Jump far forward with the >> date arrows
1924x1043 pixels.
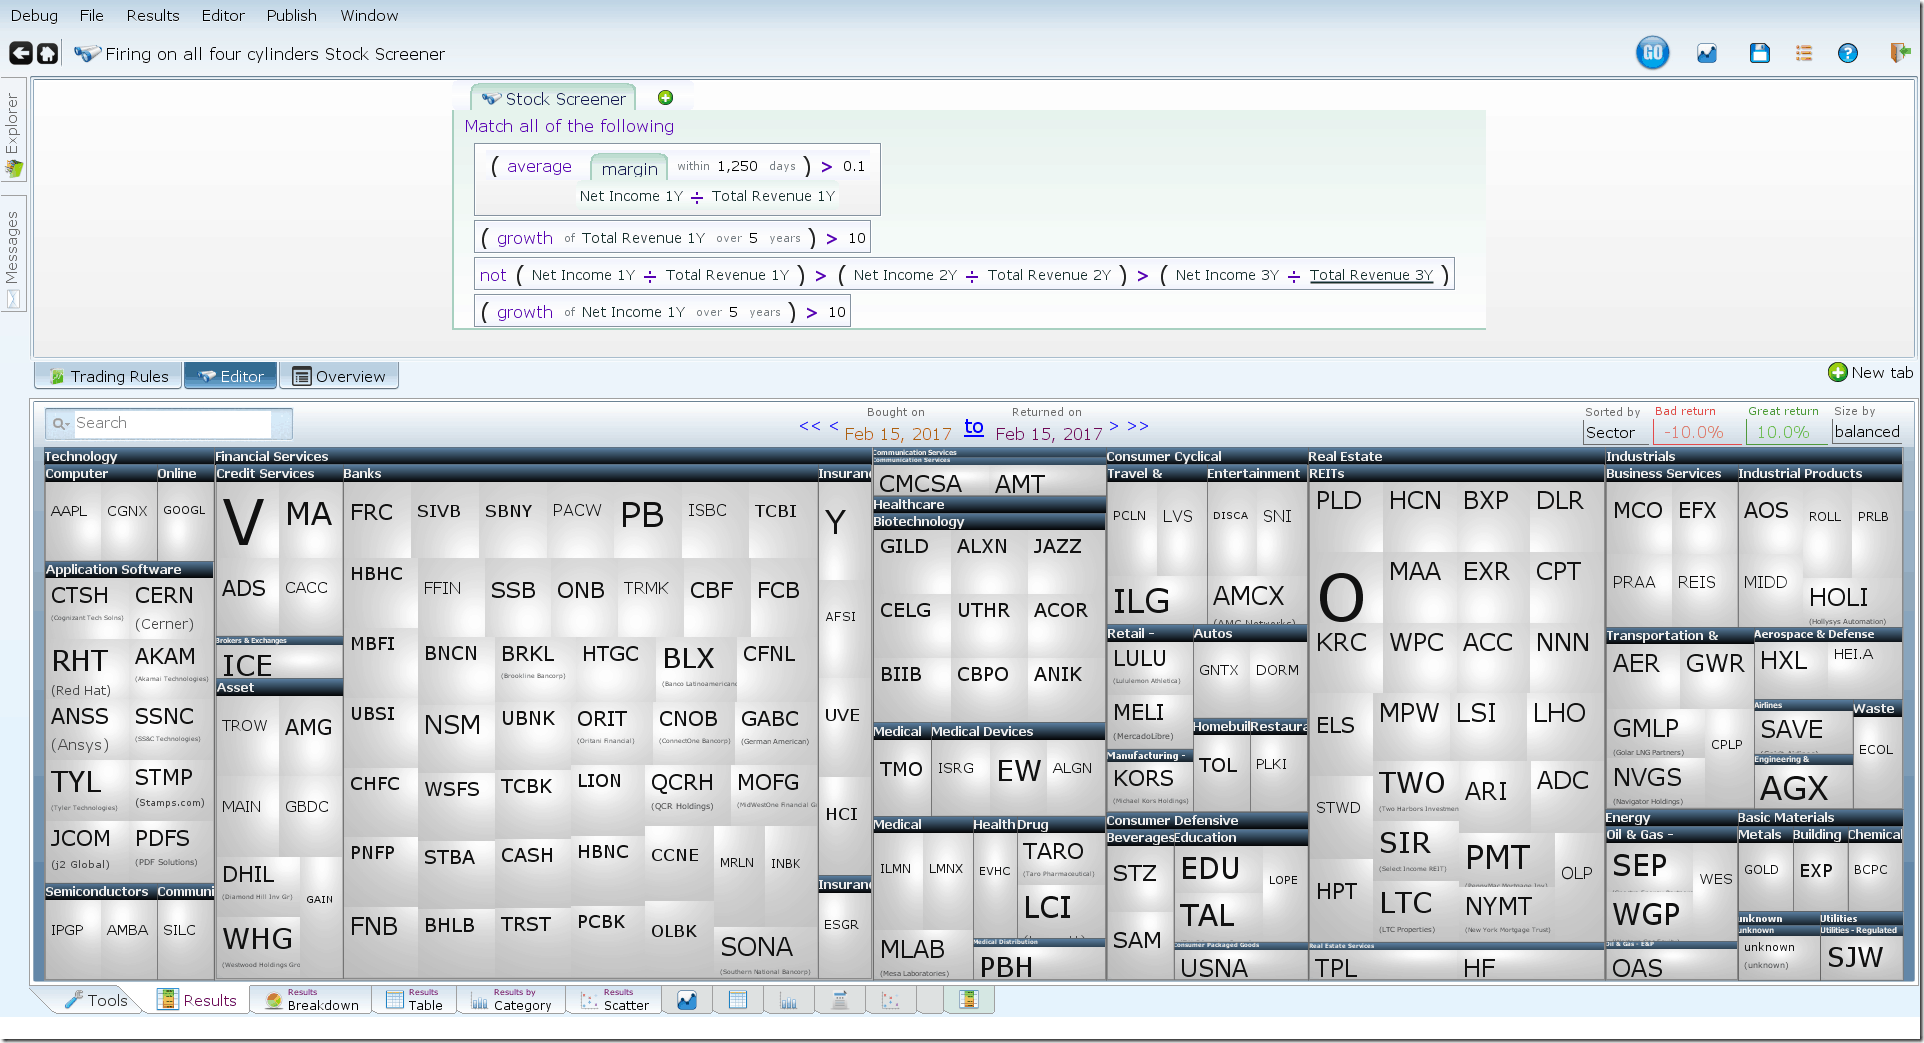pos(1138,426)
